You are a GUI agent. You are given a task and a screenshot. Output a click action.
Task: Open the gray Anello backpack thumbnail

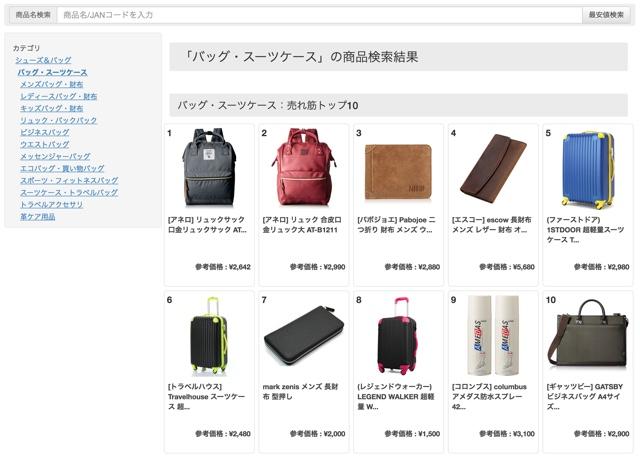click(x=209, y=167)
